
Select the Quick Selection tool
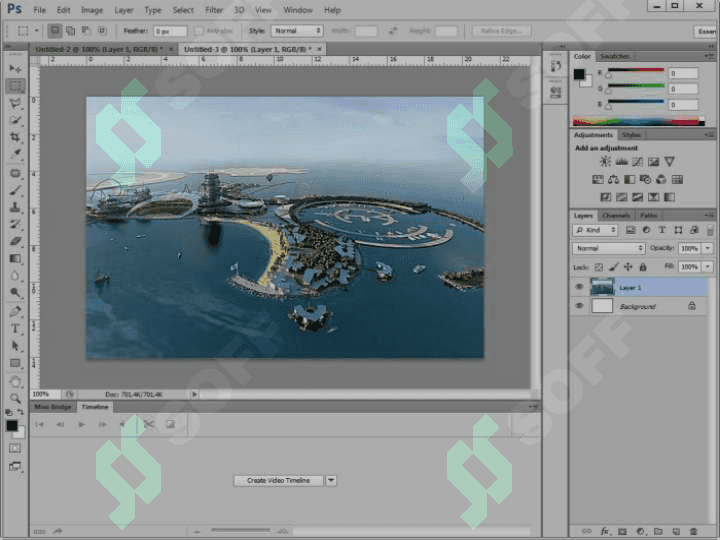(15, 120)
